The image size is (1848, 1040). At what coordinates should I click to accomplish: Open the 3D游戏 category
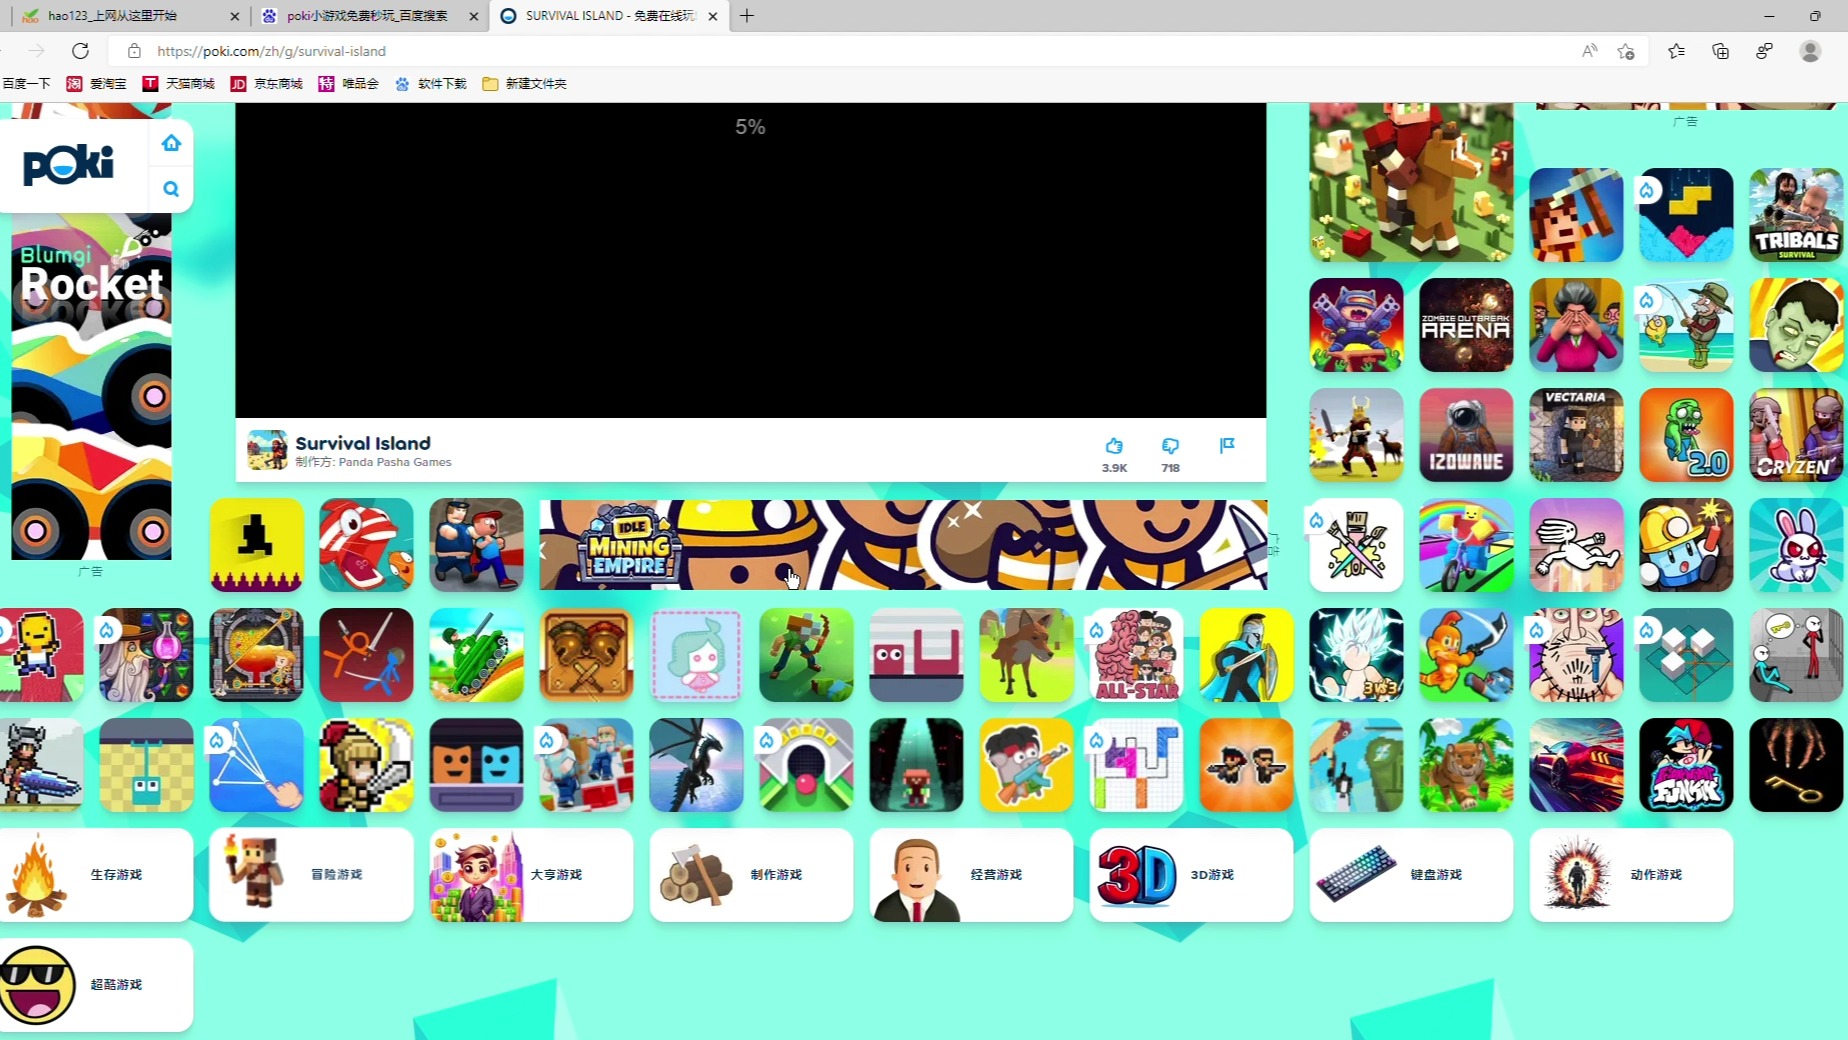pos(1191,875)
